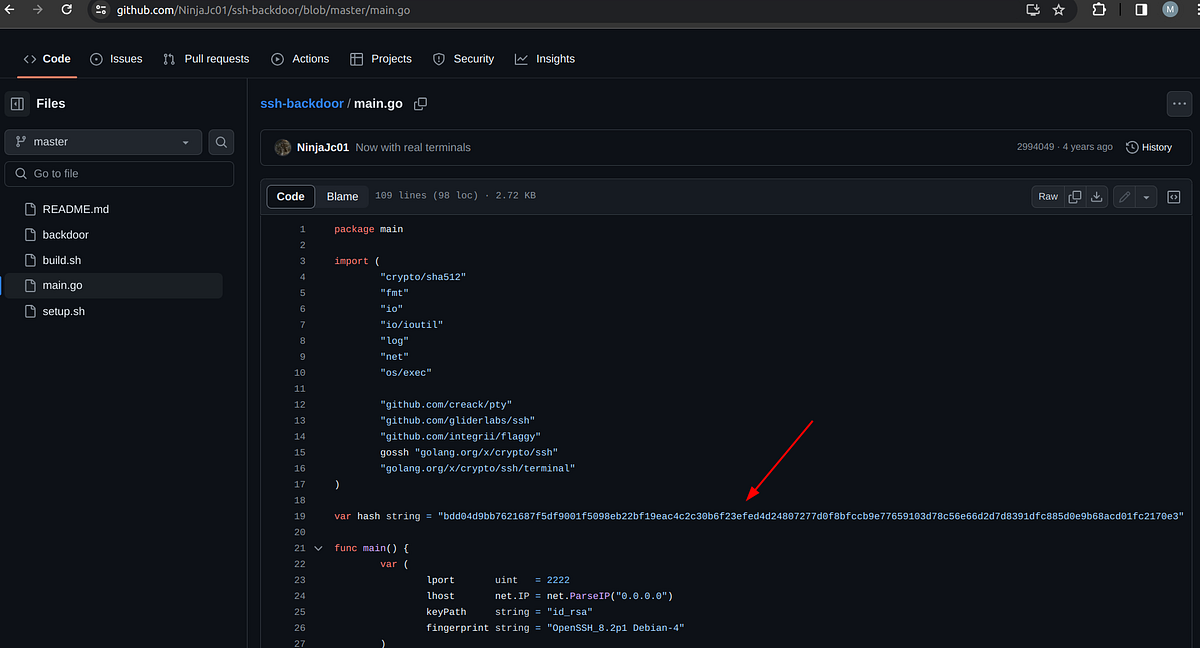Click the "github.com/creack/pty" import text
The image size is (1200, 648).
(x=446, y=405)
